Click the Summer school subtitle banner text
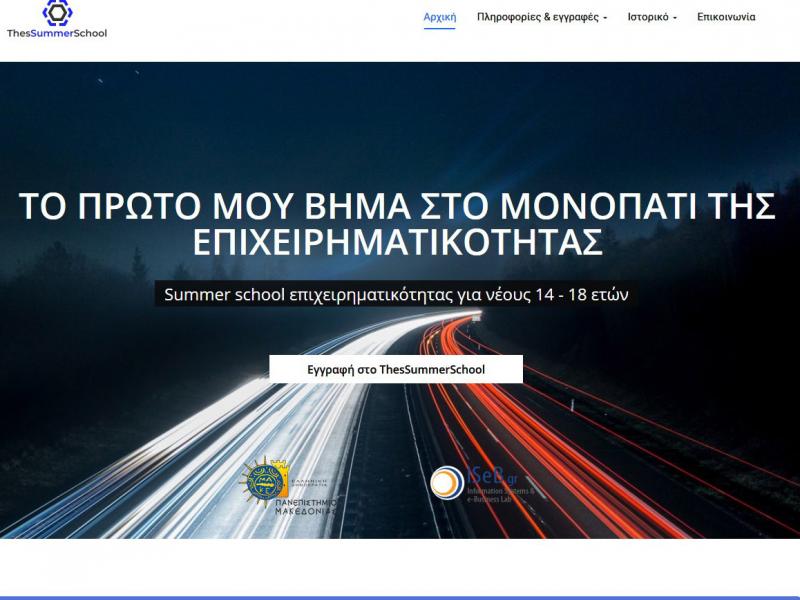The height and width of the screenshot is (600, 800). pos(397,295)
